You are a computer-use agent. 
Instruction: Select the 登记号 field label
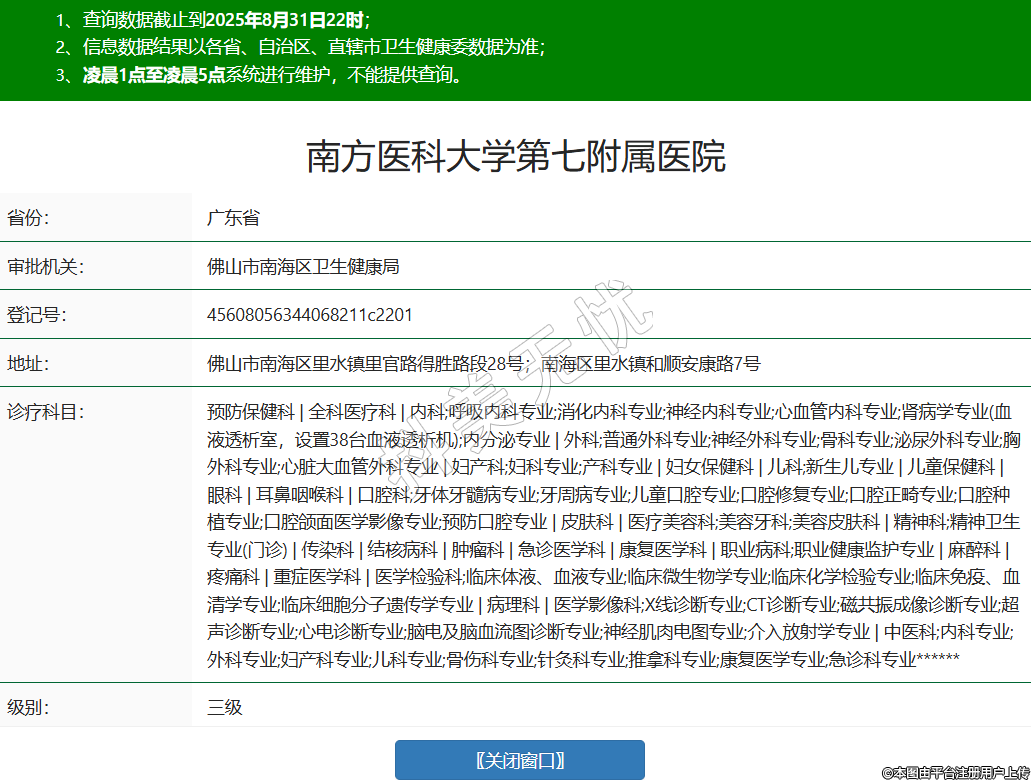click(37, 315)
